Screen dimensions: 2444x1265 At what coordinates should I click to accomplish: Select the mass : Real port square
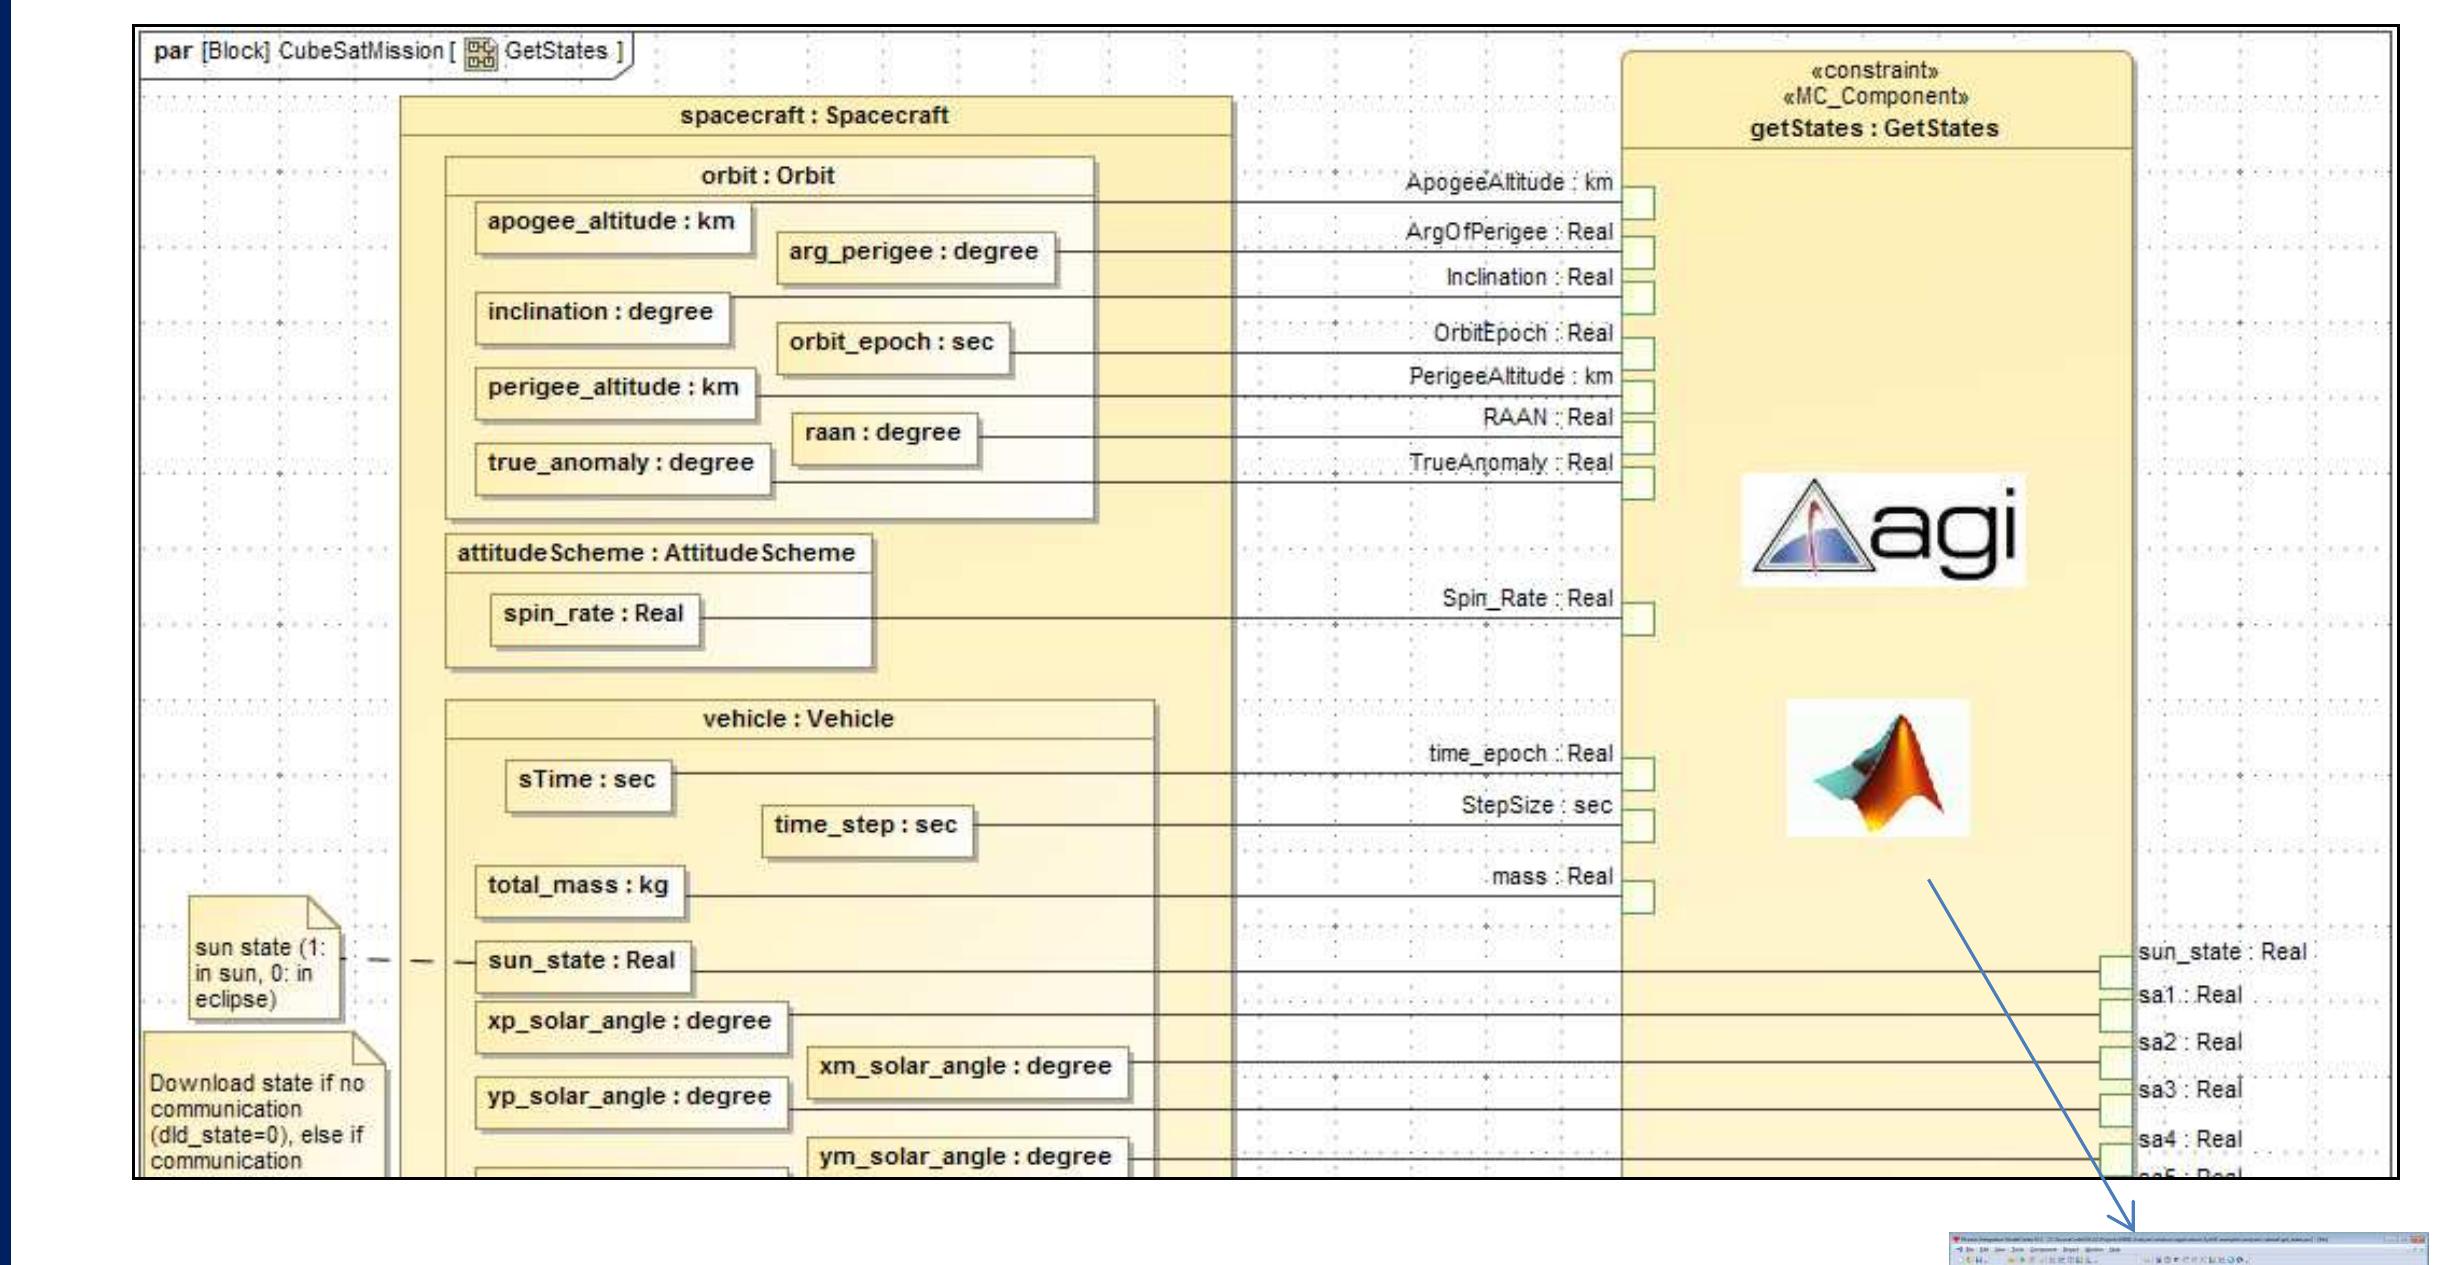point(1637,896)
